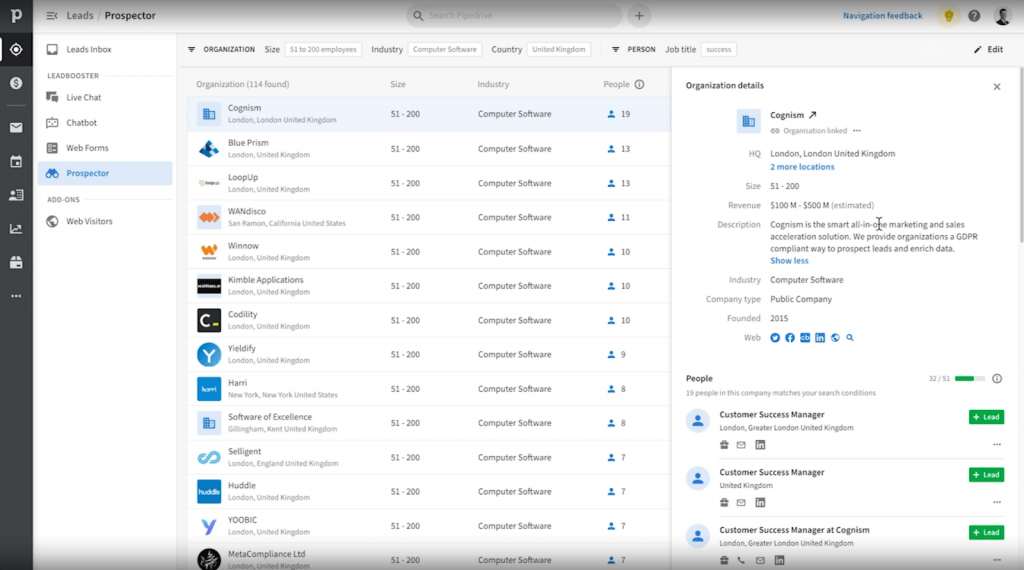Screen dimensions: 1024x570
Task: Collapse the sidebar menu toggle icon
Action: click(x=52, y=16)
